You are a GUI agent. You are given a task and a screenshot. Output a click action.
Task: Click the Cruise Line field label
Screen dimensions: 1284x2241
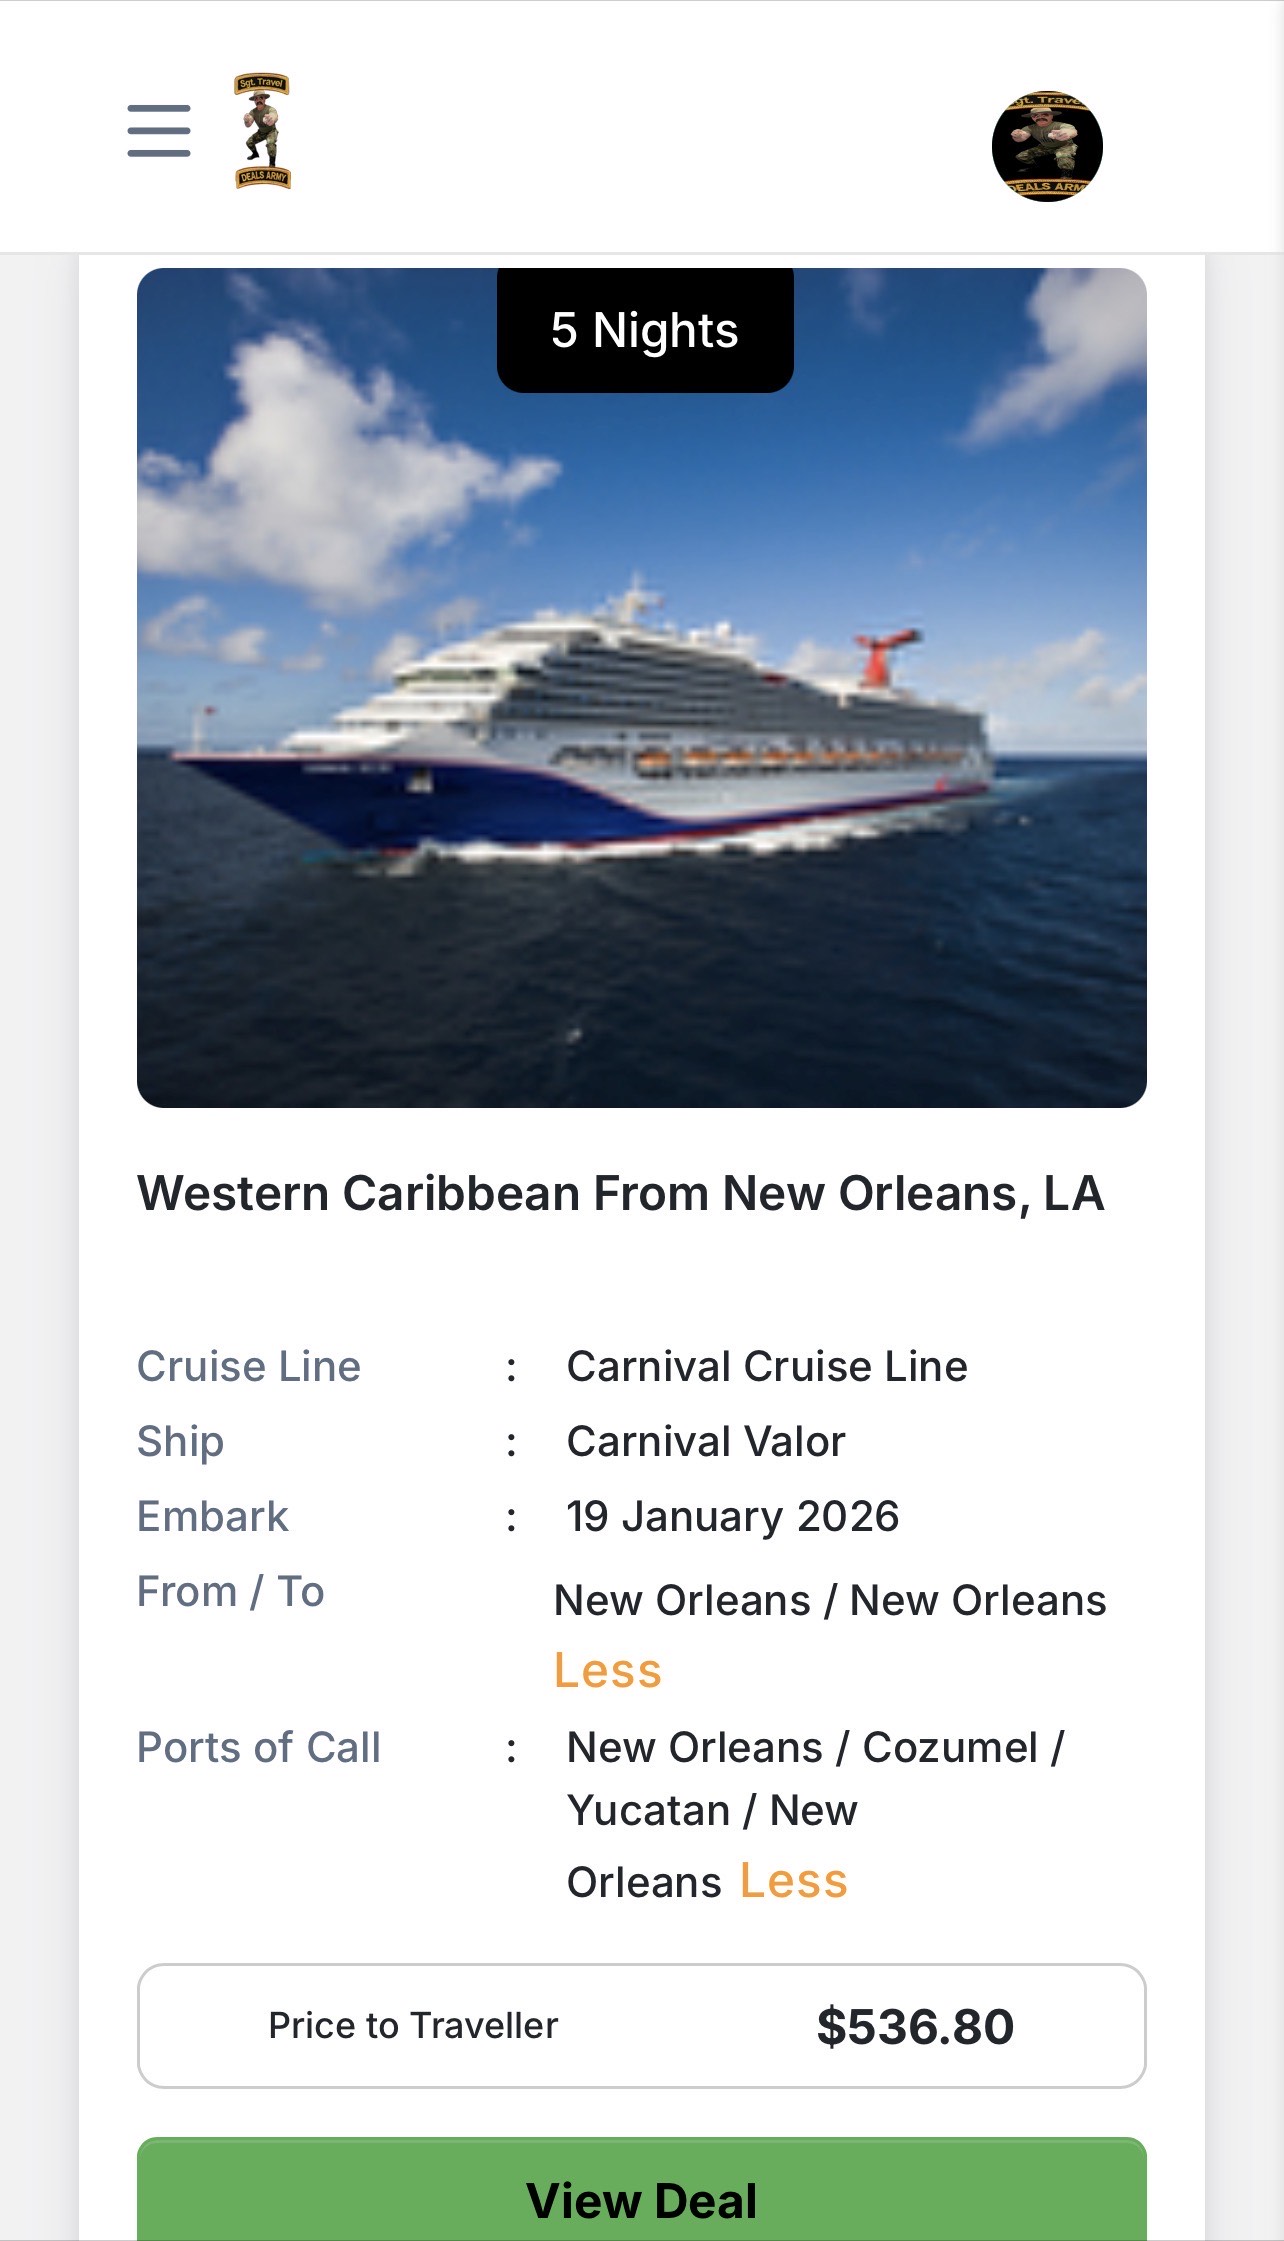[x=249, y=1367]
